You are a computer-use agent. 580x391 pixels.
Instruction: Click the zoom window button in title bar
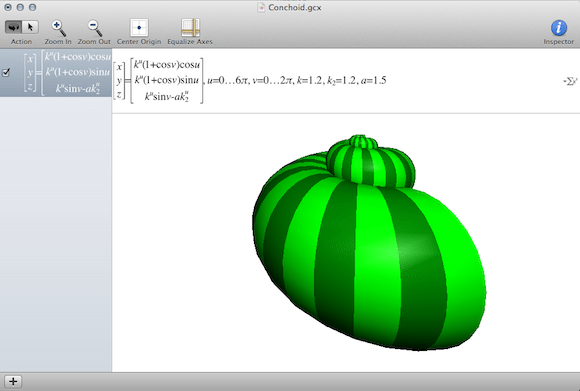click(x=33, y=7)
